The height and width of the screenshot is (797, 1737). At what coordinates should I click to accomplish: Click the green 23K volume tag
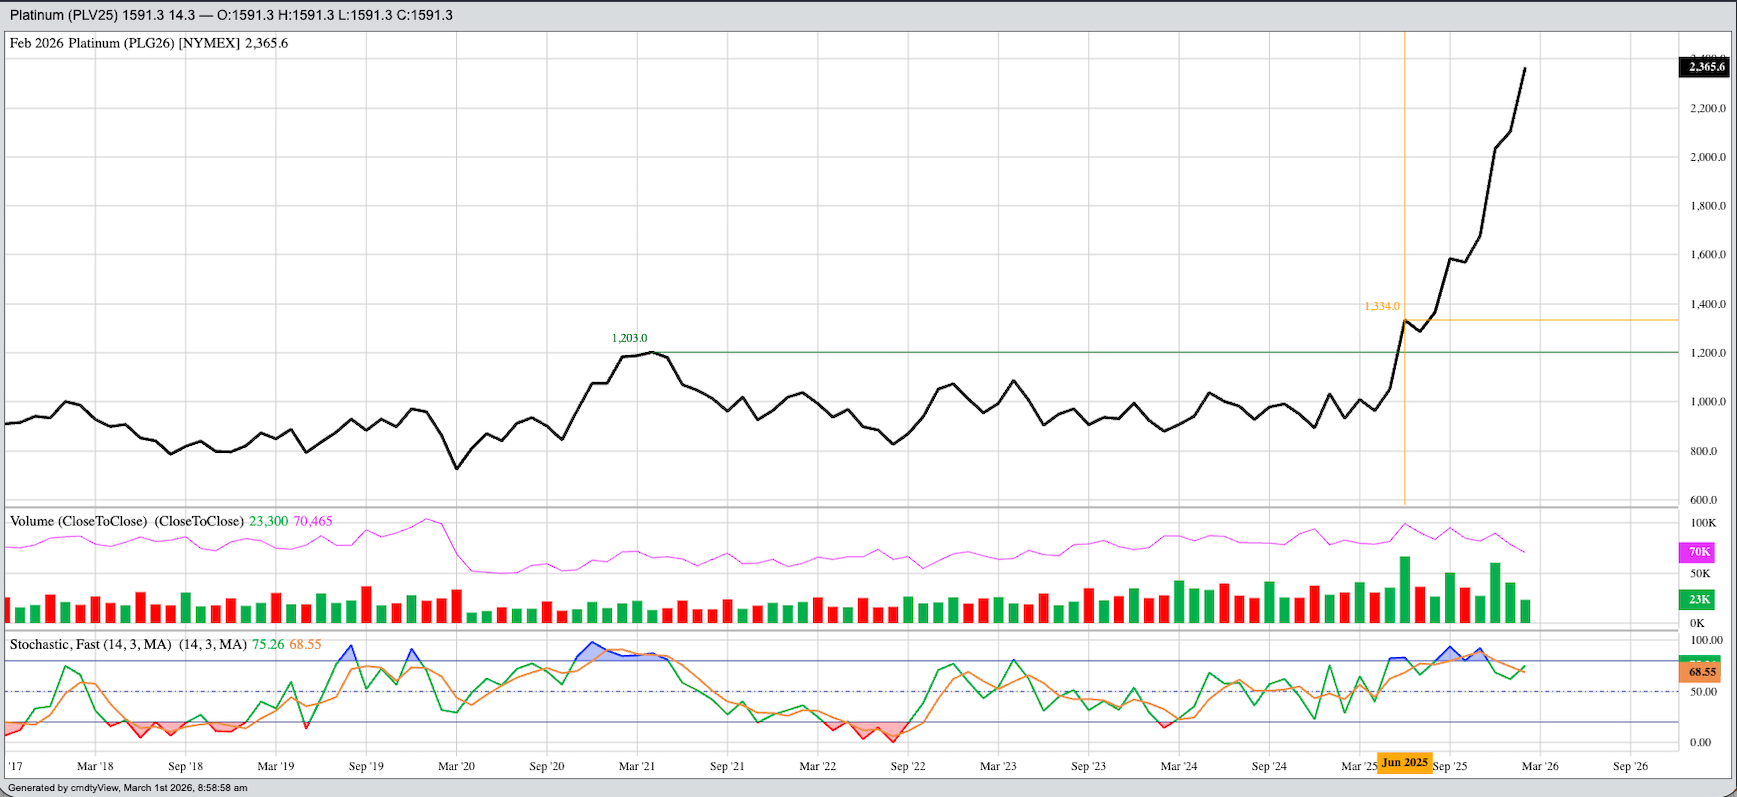pos(1698,599)
